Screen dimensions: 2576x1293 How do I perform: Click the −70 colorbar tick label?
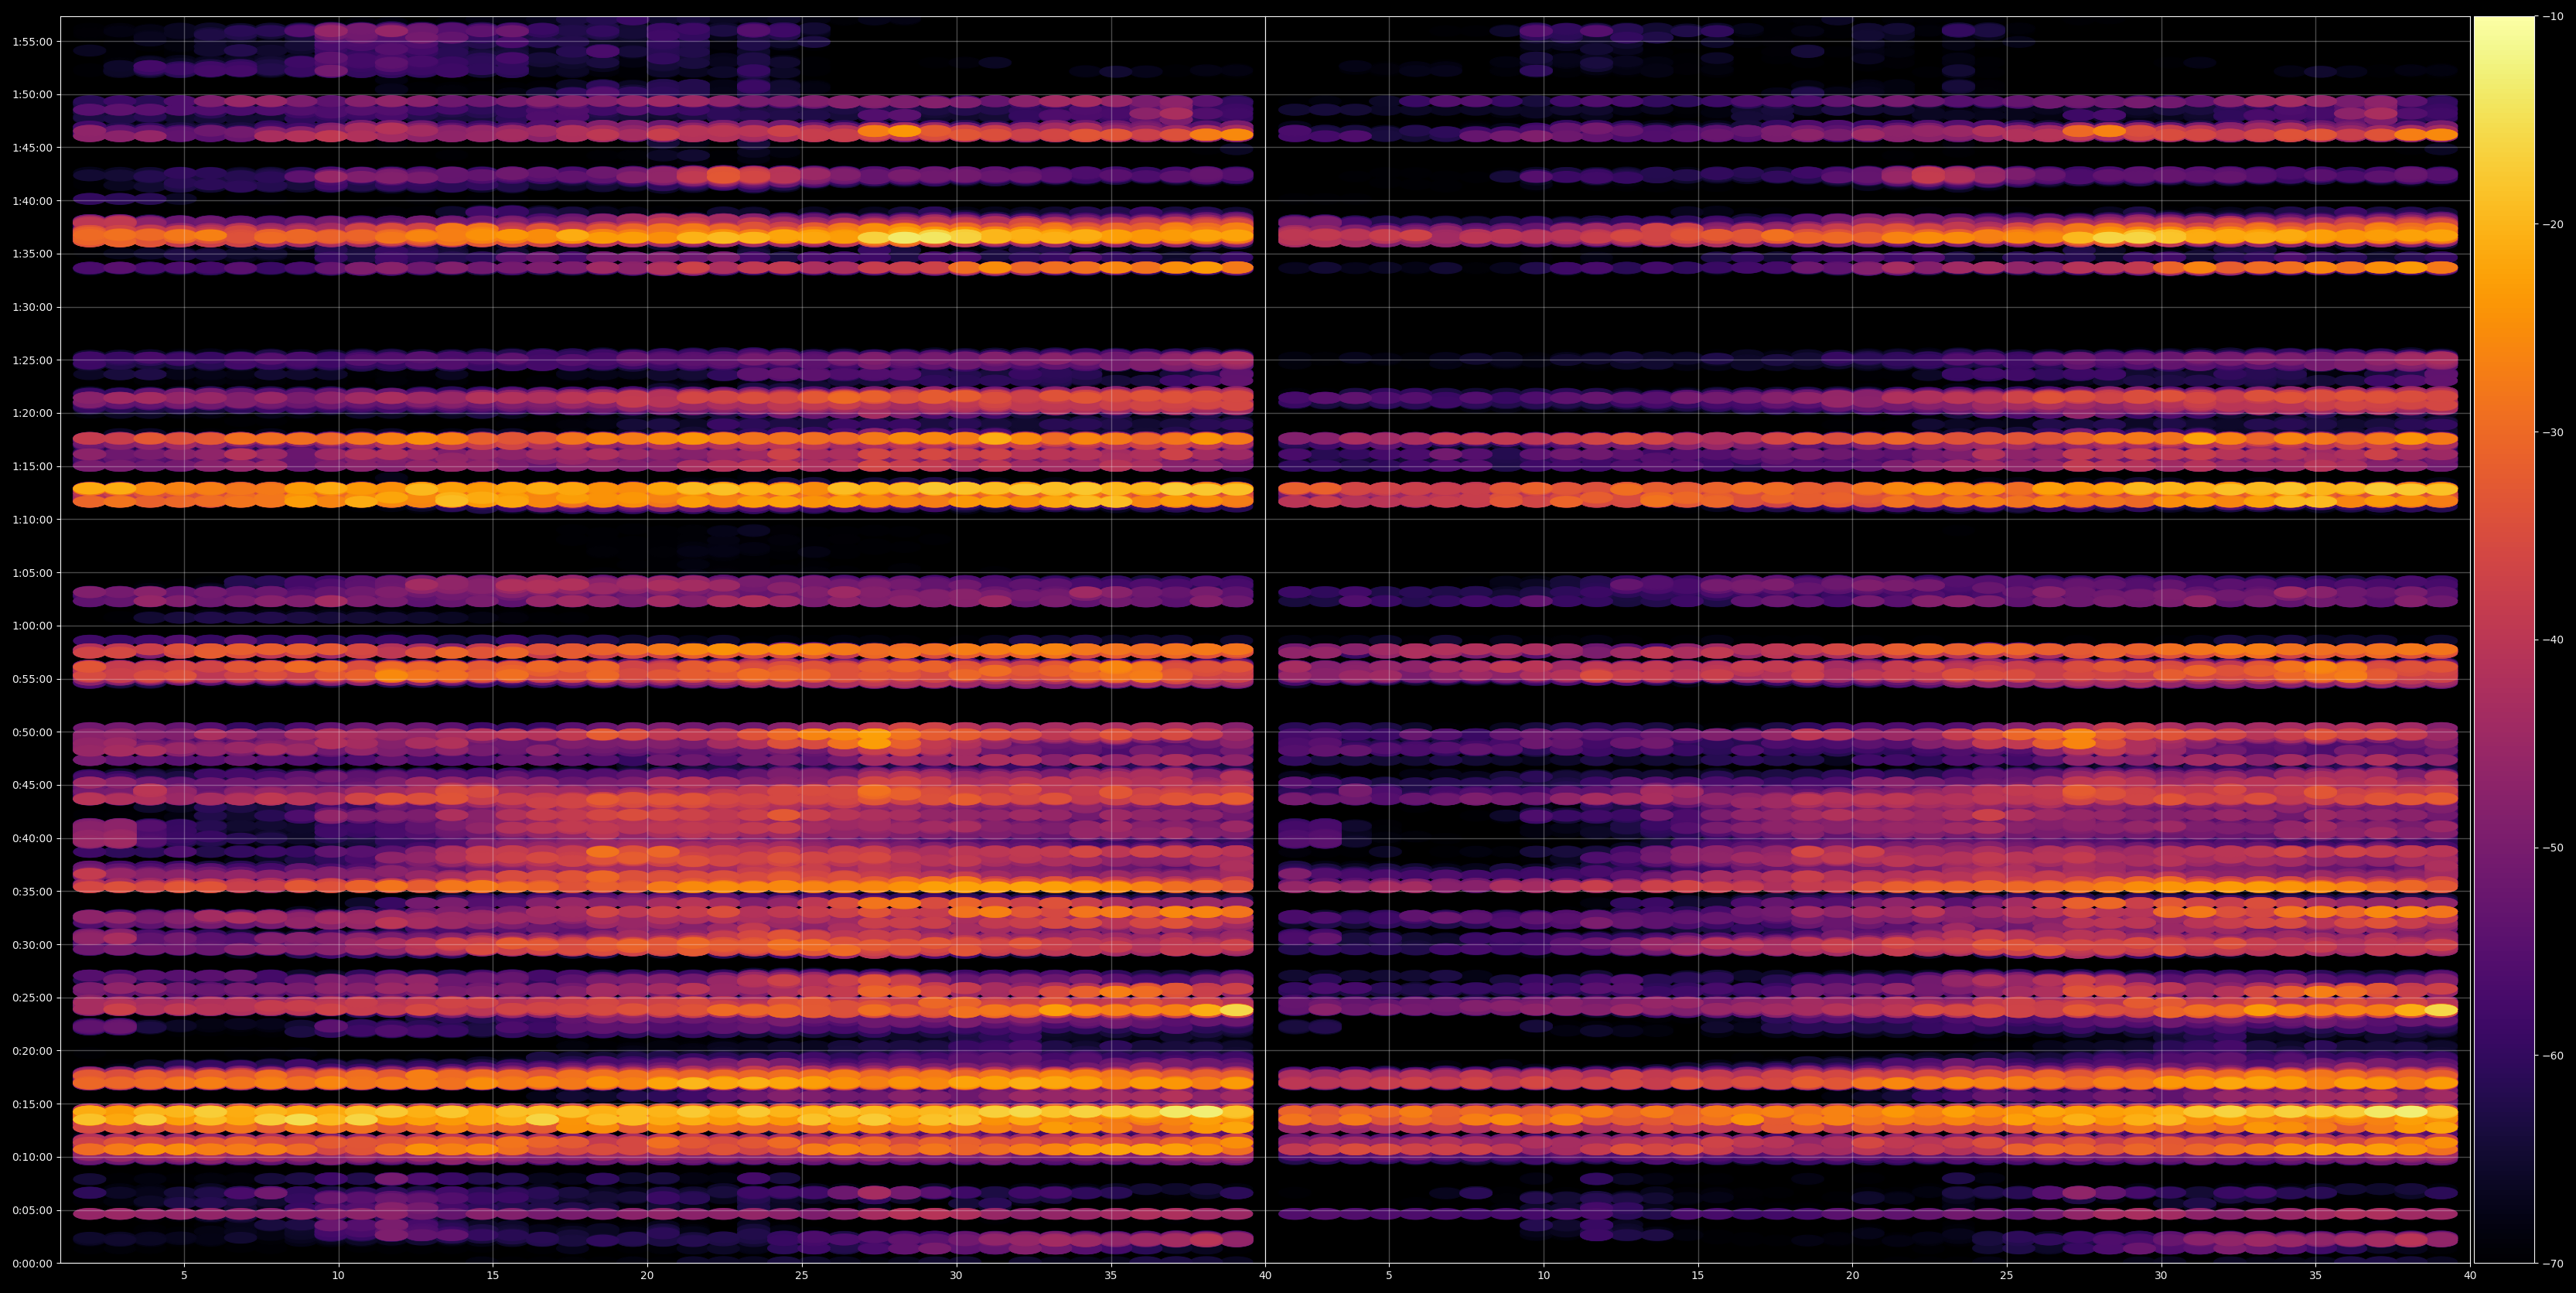[x=2553, y=1263]
